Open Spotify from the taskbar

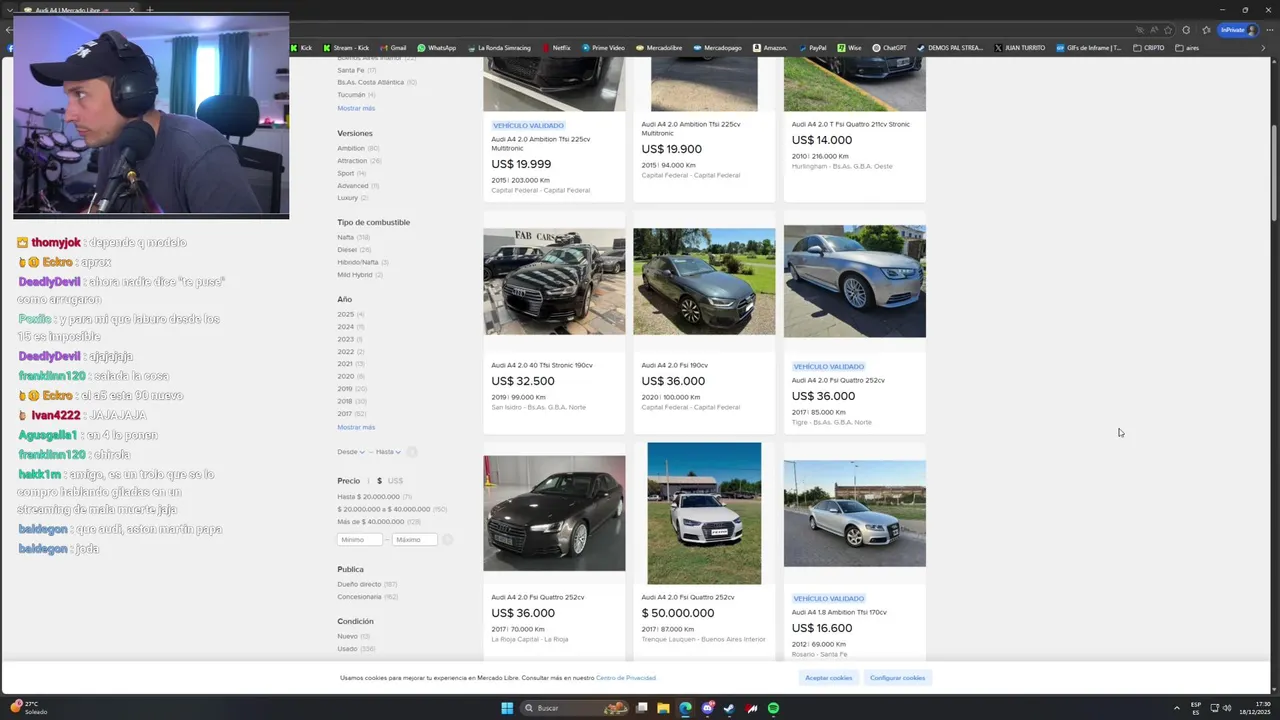774,708
